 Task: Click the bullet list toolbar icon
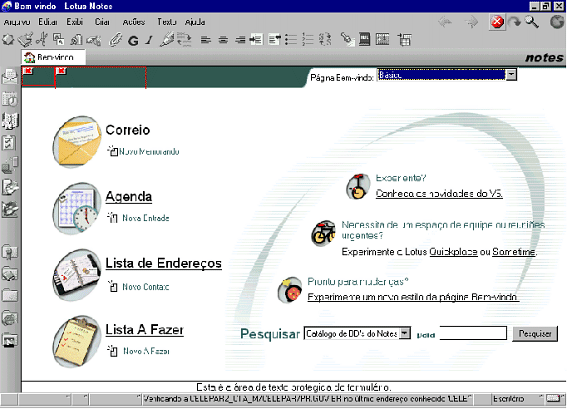click(291, 40)
